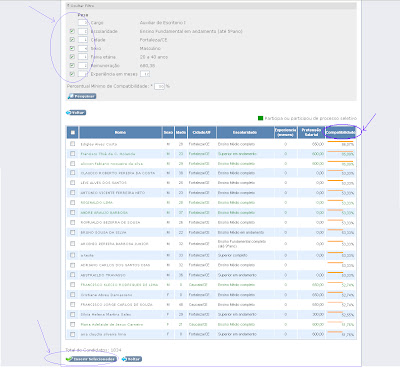Click name CLAUDIO ROBERTO PEREIRA DA COSTA
This screenshot has width=400, height=368.
(118, 173)
